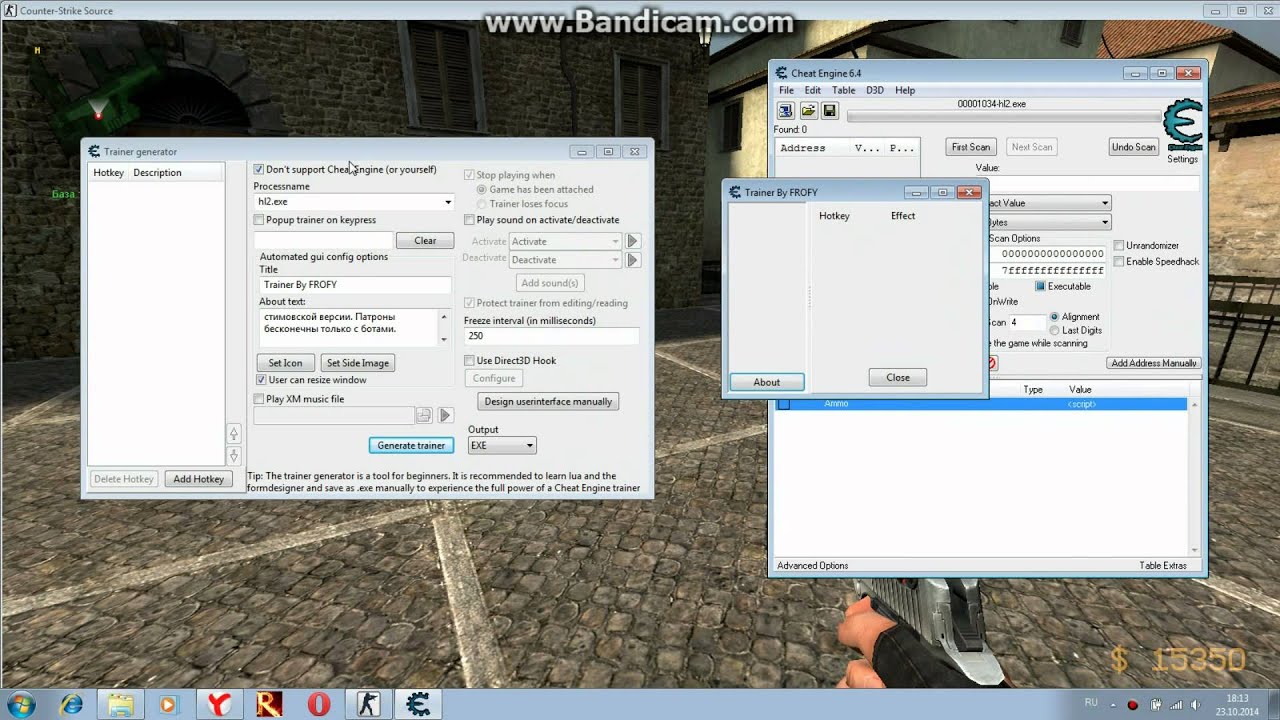Launch Internet Explorer from taskbar
Screen dimensions: 1280x720
pos(72,704)
